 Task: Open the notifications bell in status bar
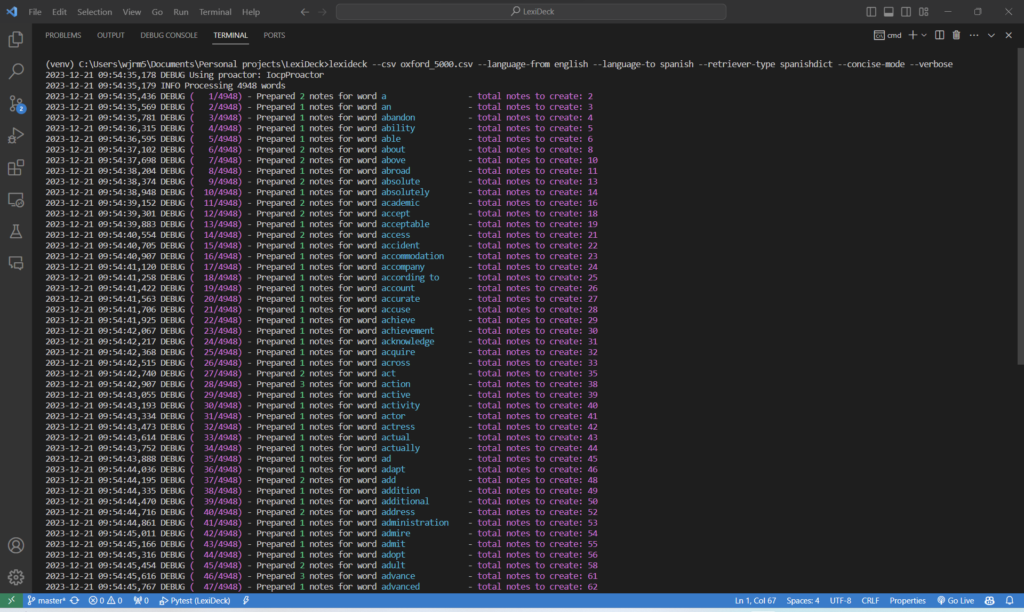click(1011, 601)
